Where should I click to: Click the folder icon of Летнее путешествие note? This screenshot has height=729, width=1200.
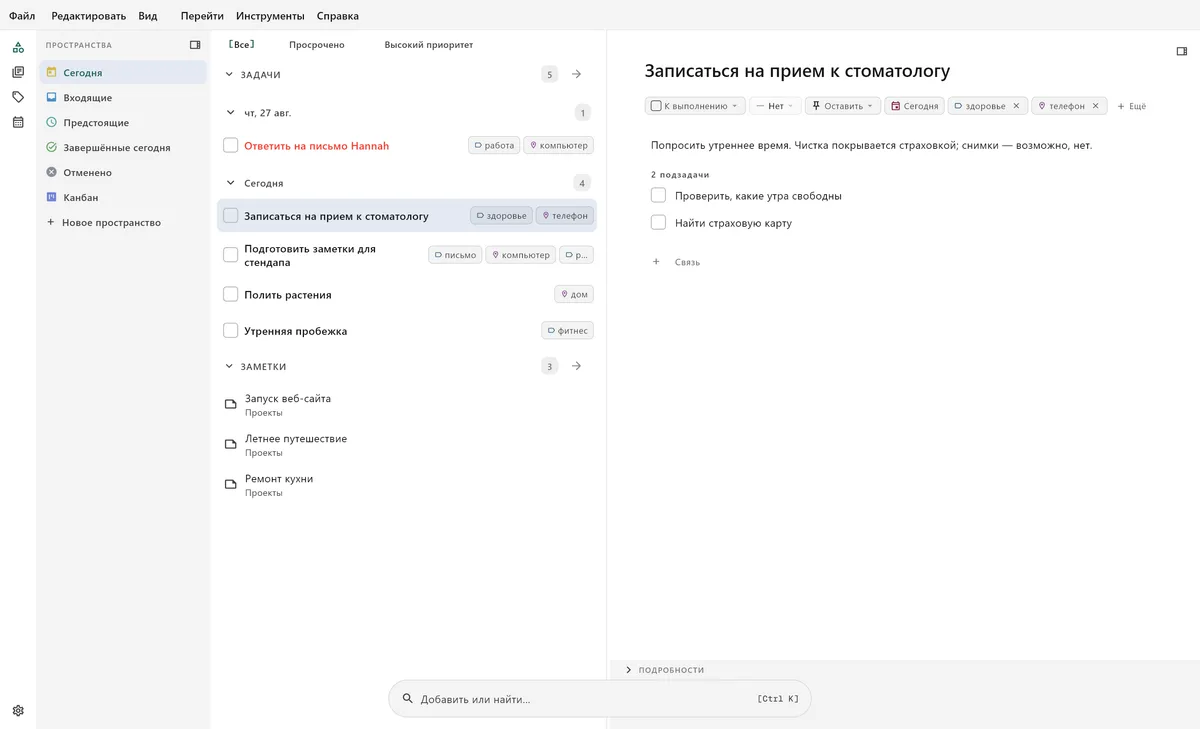230,444
